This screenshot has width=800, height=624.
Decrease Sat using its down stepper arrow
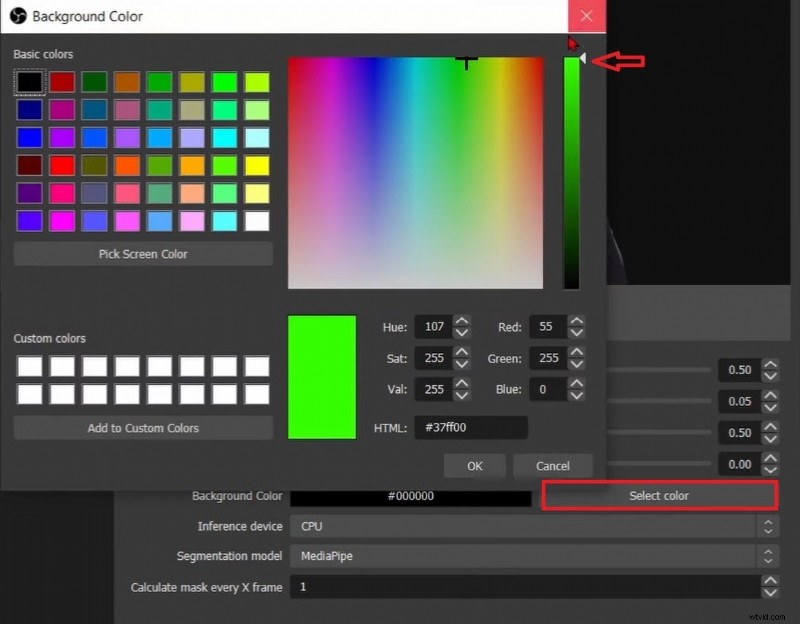coord(461,364)
